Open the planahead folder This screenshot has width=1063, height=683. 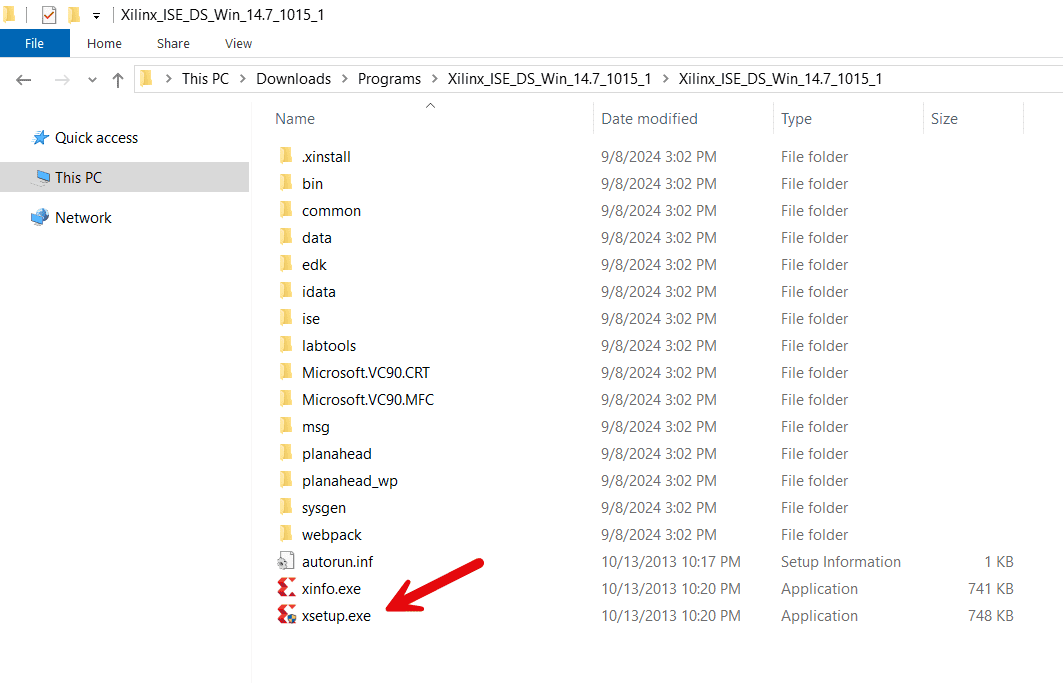click(337, 453)
